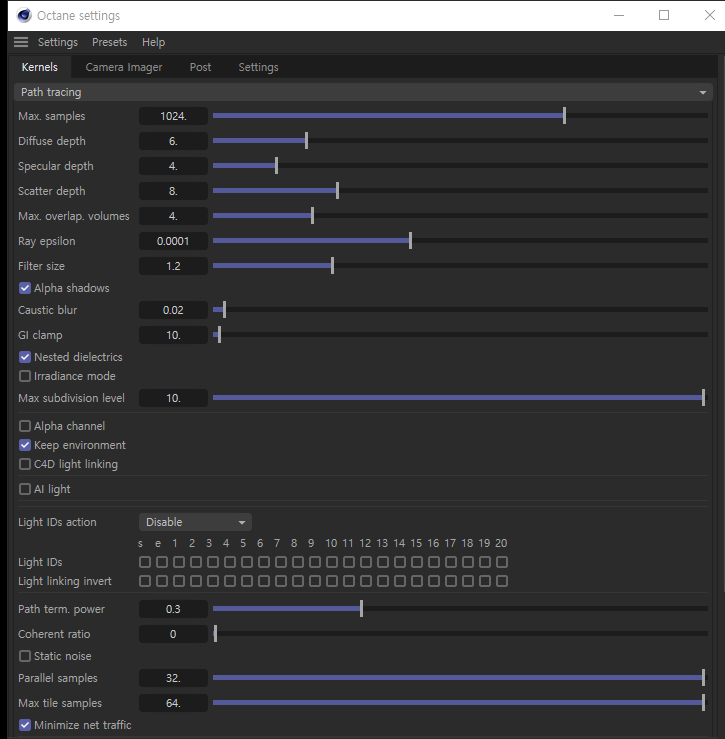Enable the Alpha channel checkbox

pyautogui.click(x=25, y=426)
